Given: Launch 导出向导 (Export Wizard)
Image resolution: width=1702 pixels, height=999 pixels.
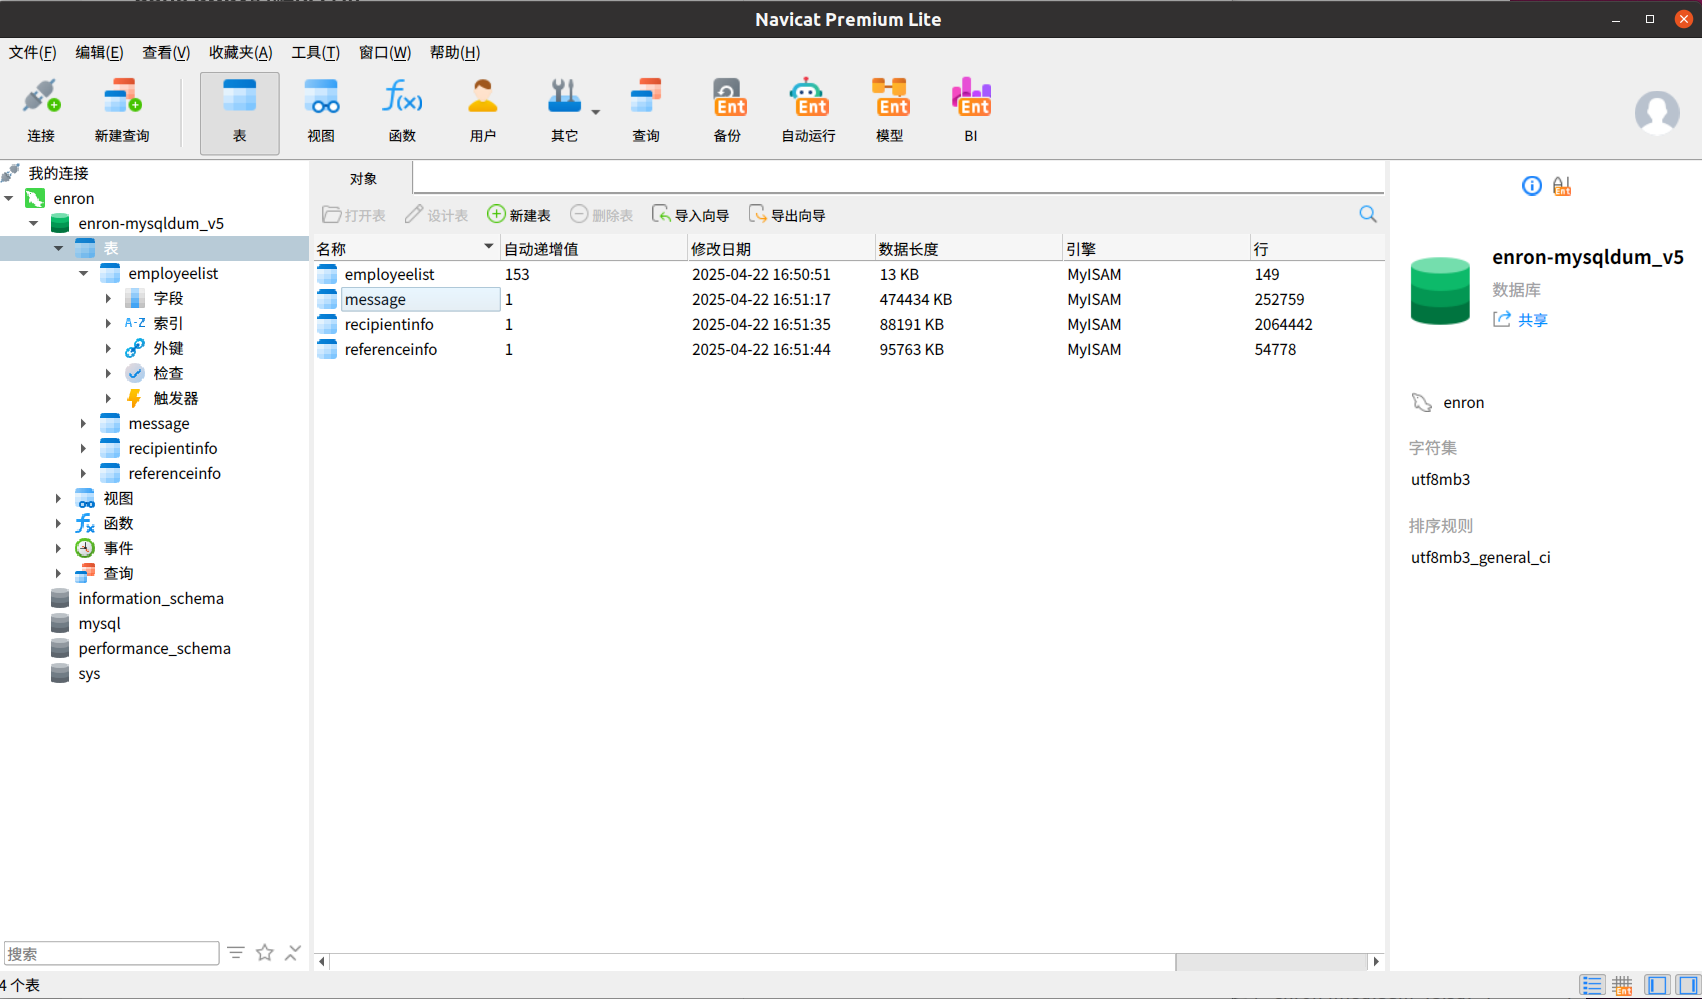Looking at the screenshot, I should [787, 215].
